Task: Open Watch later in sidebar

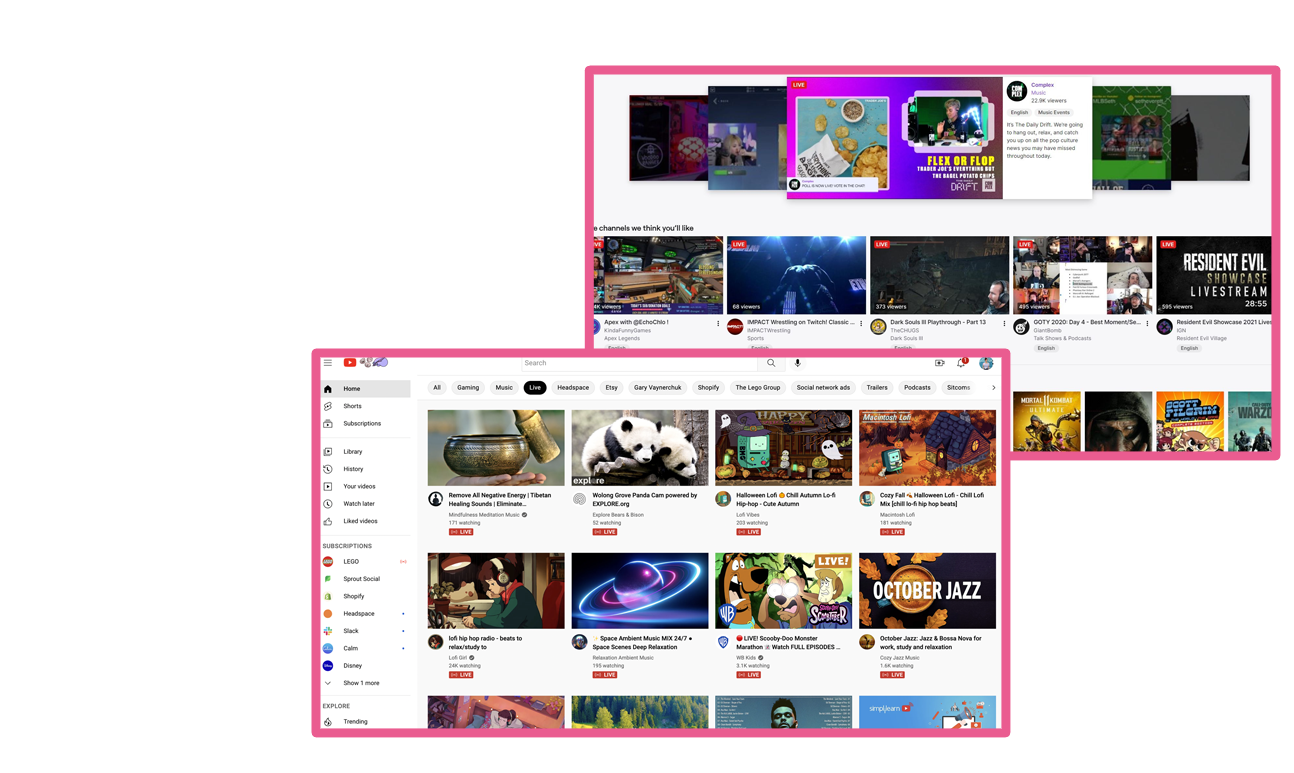Action: point(365,504)
